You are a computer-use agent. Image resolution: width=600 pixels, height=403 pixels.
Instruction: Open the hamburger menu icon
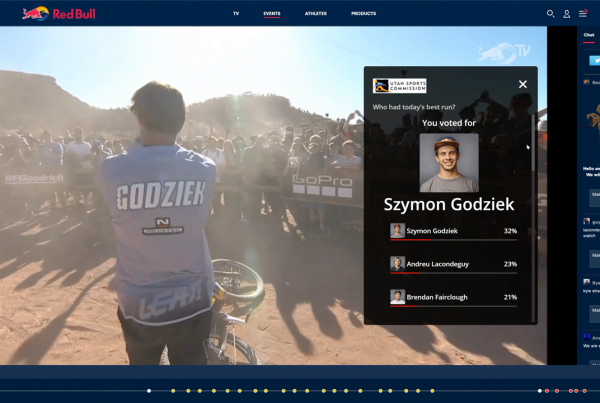tap(583, 14)
